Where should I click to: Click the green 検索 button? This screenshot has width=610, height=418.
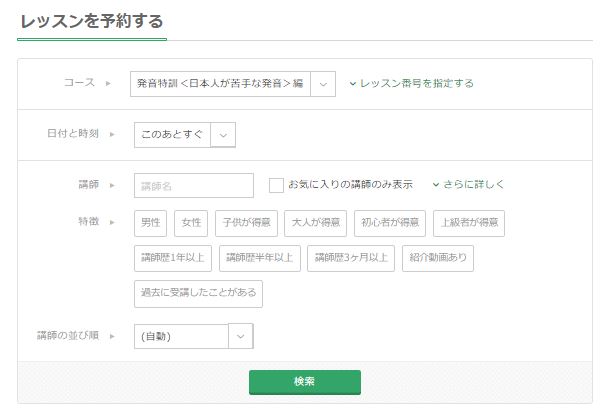point(305,382)
